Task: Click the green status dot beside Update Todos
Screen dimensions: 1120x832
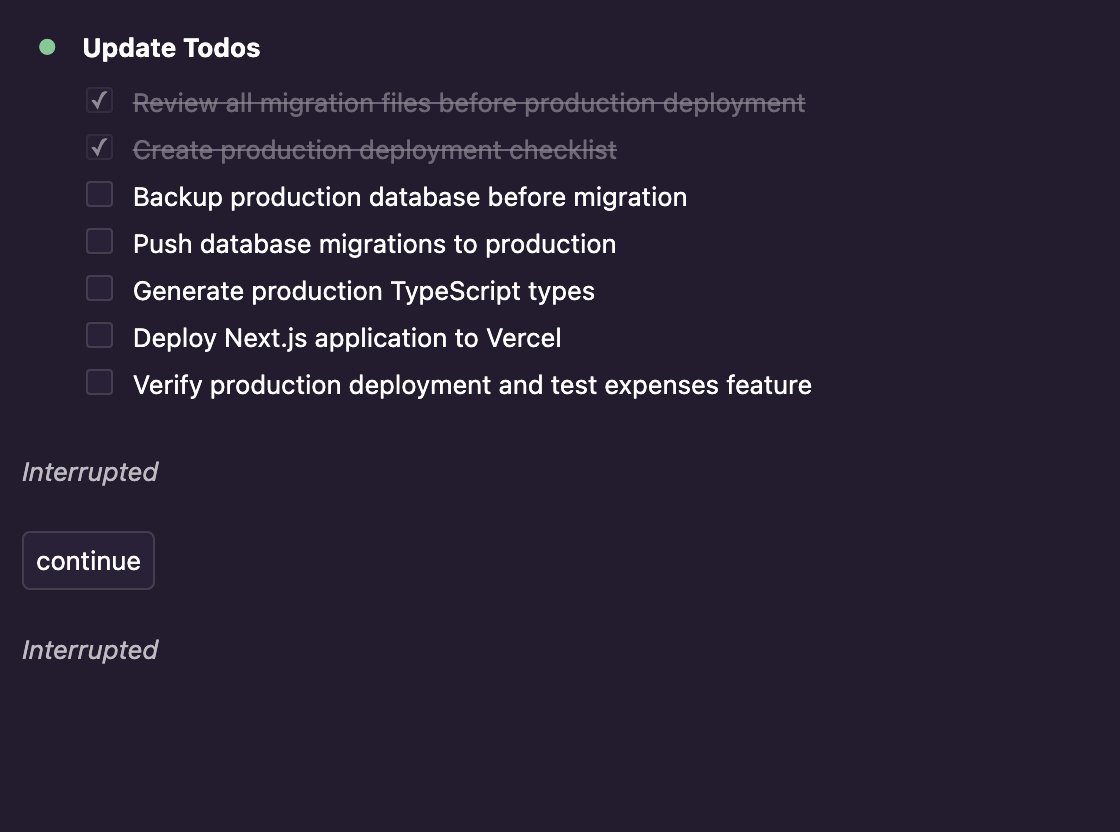Action: click(x=47, y=47)
